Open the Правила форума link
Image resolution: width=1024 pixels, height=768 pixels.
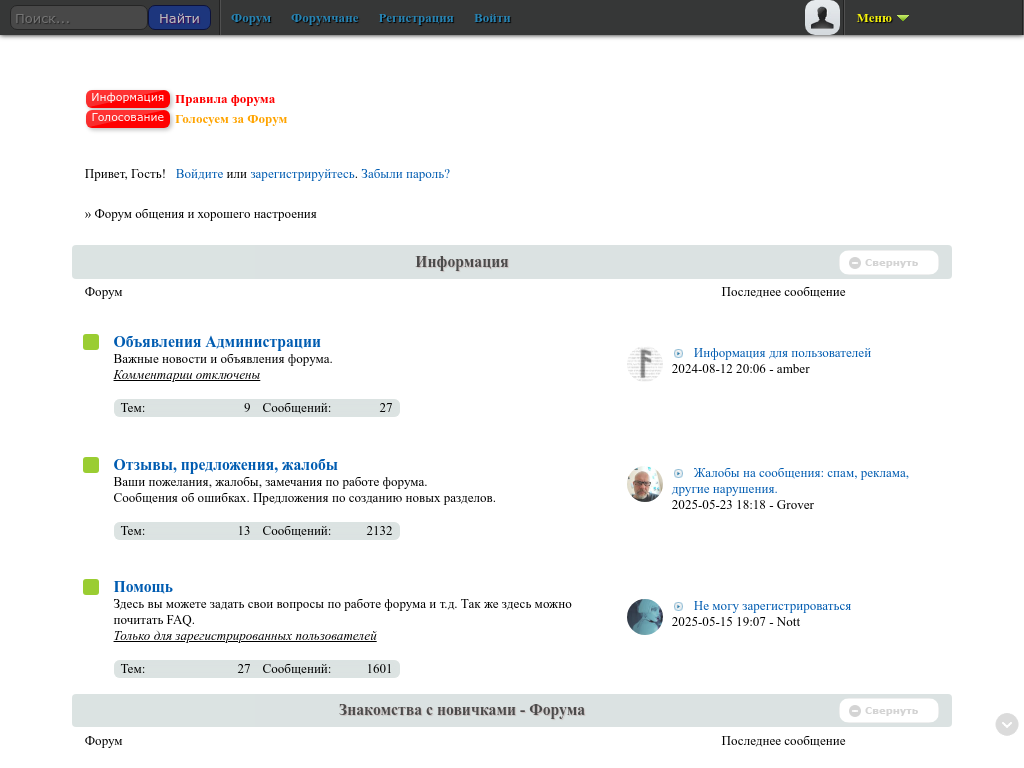pos(225,99)
